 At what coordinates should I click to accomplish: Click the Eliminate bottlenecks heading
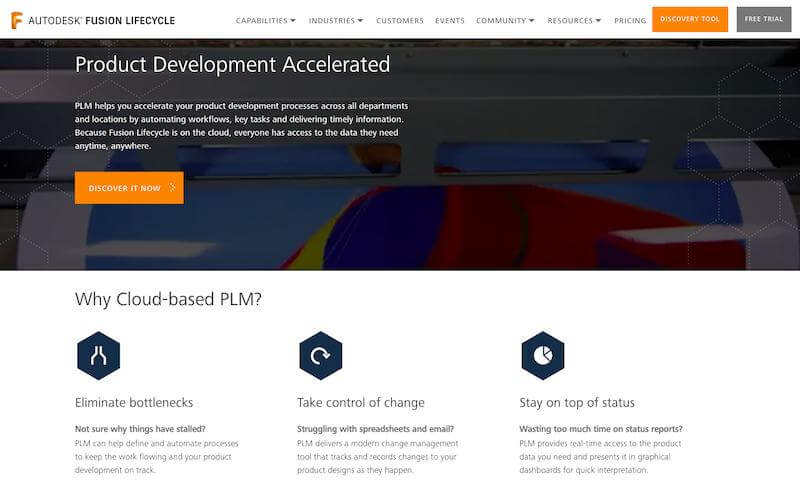[x=134, y=403]
